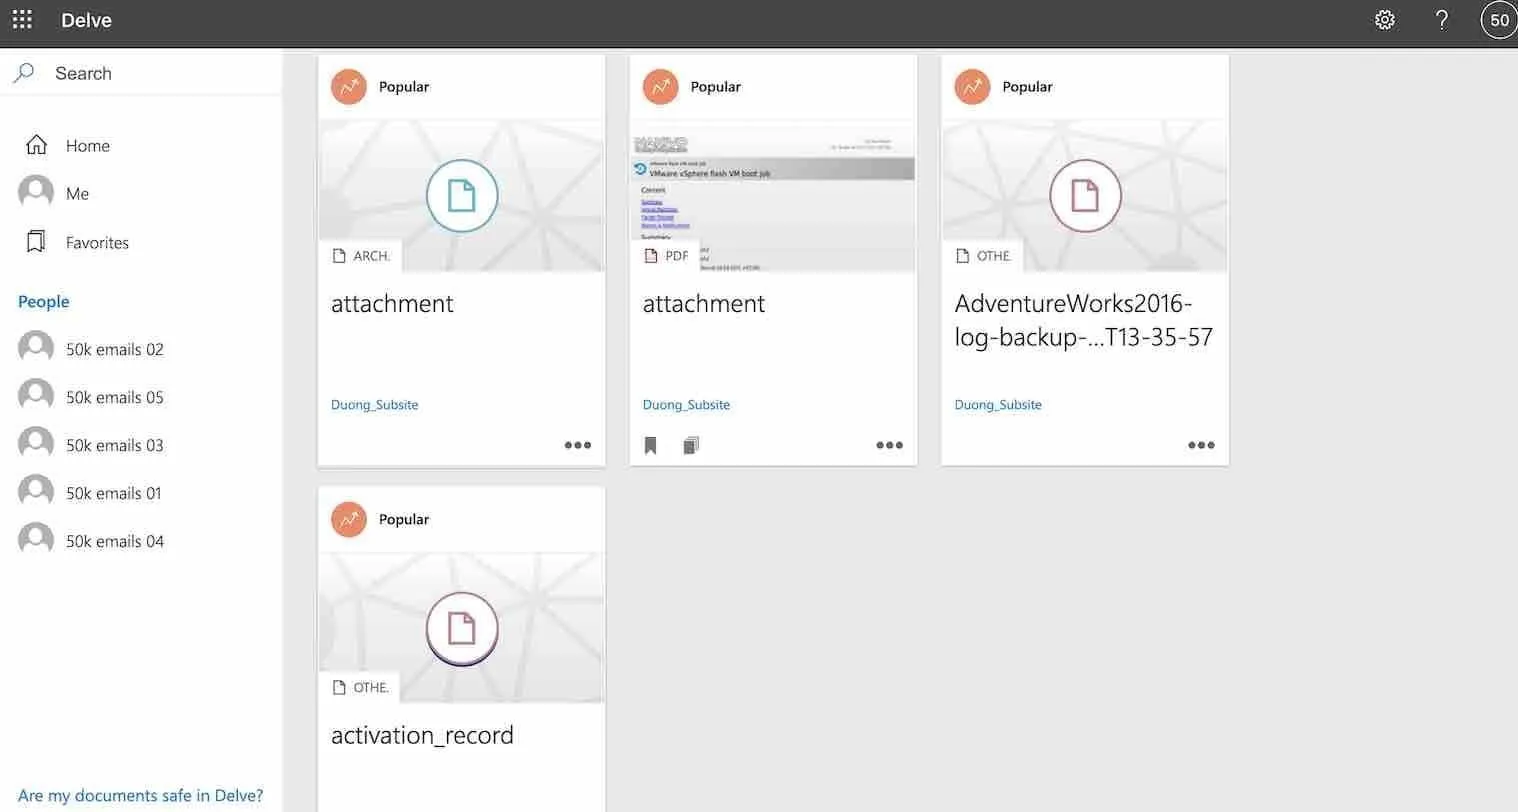Open the app launcher waffle icon
Viewport: 1518px width, 812px height.
pyautogui.click(x=22, y=20)
